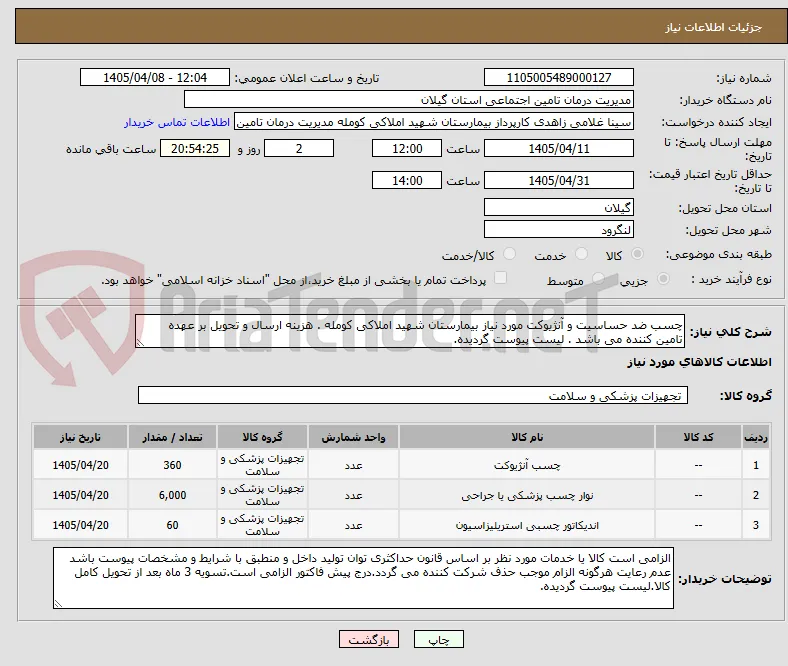Click the buyer notes textarea
The image size is (788, 666).
pyautogui.click(x=363, y=578)
